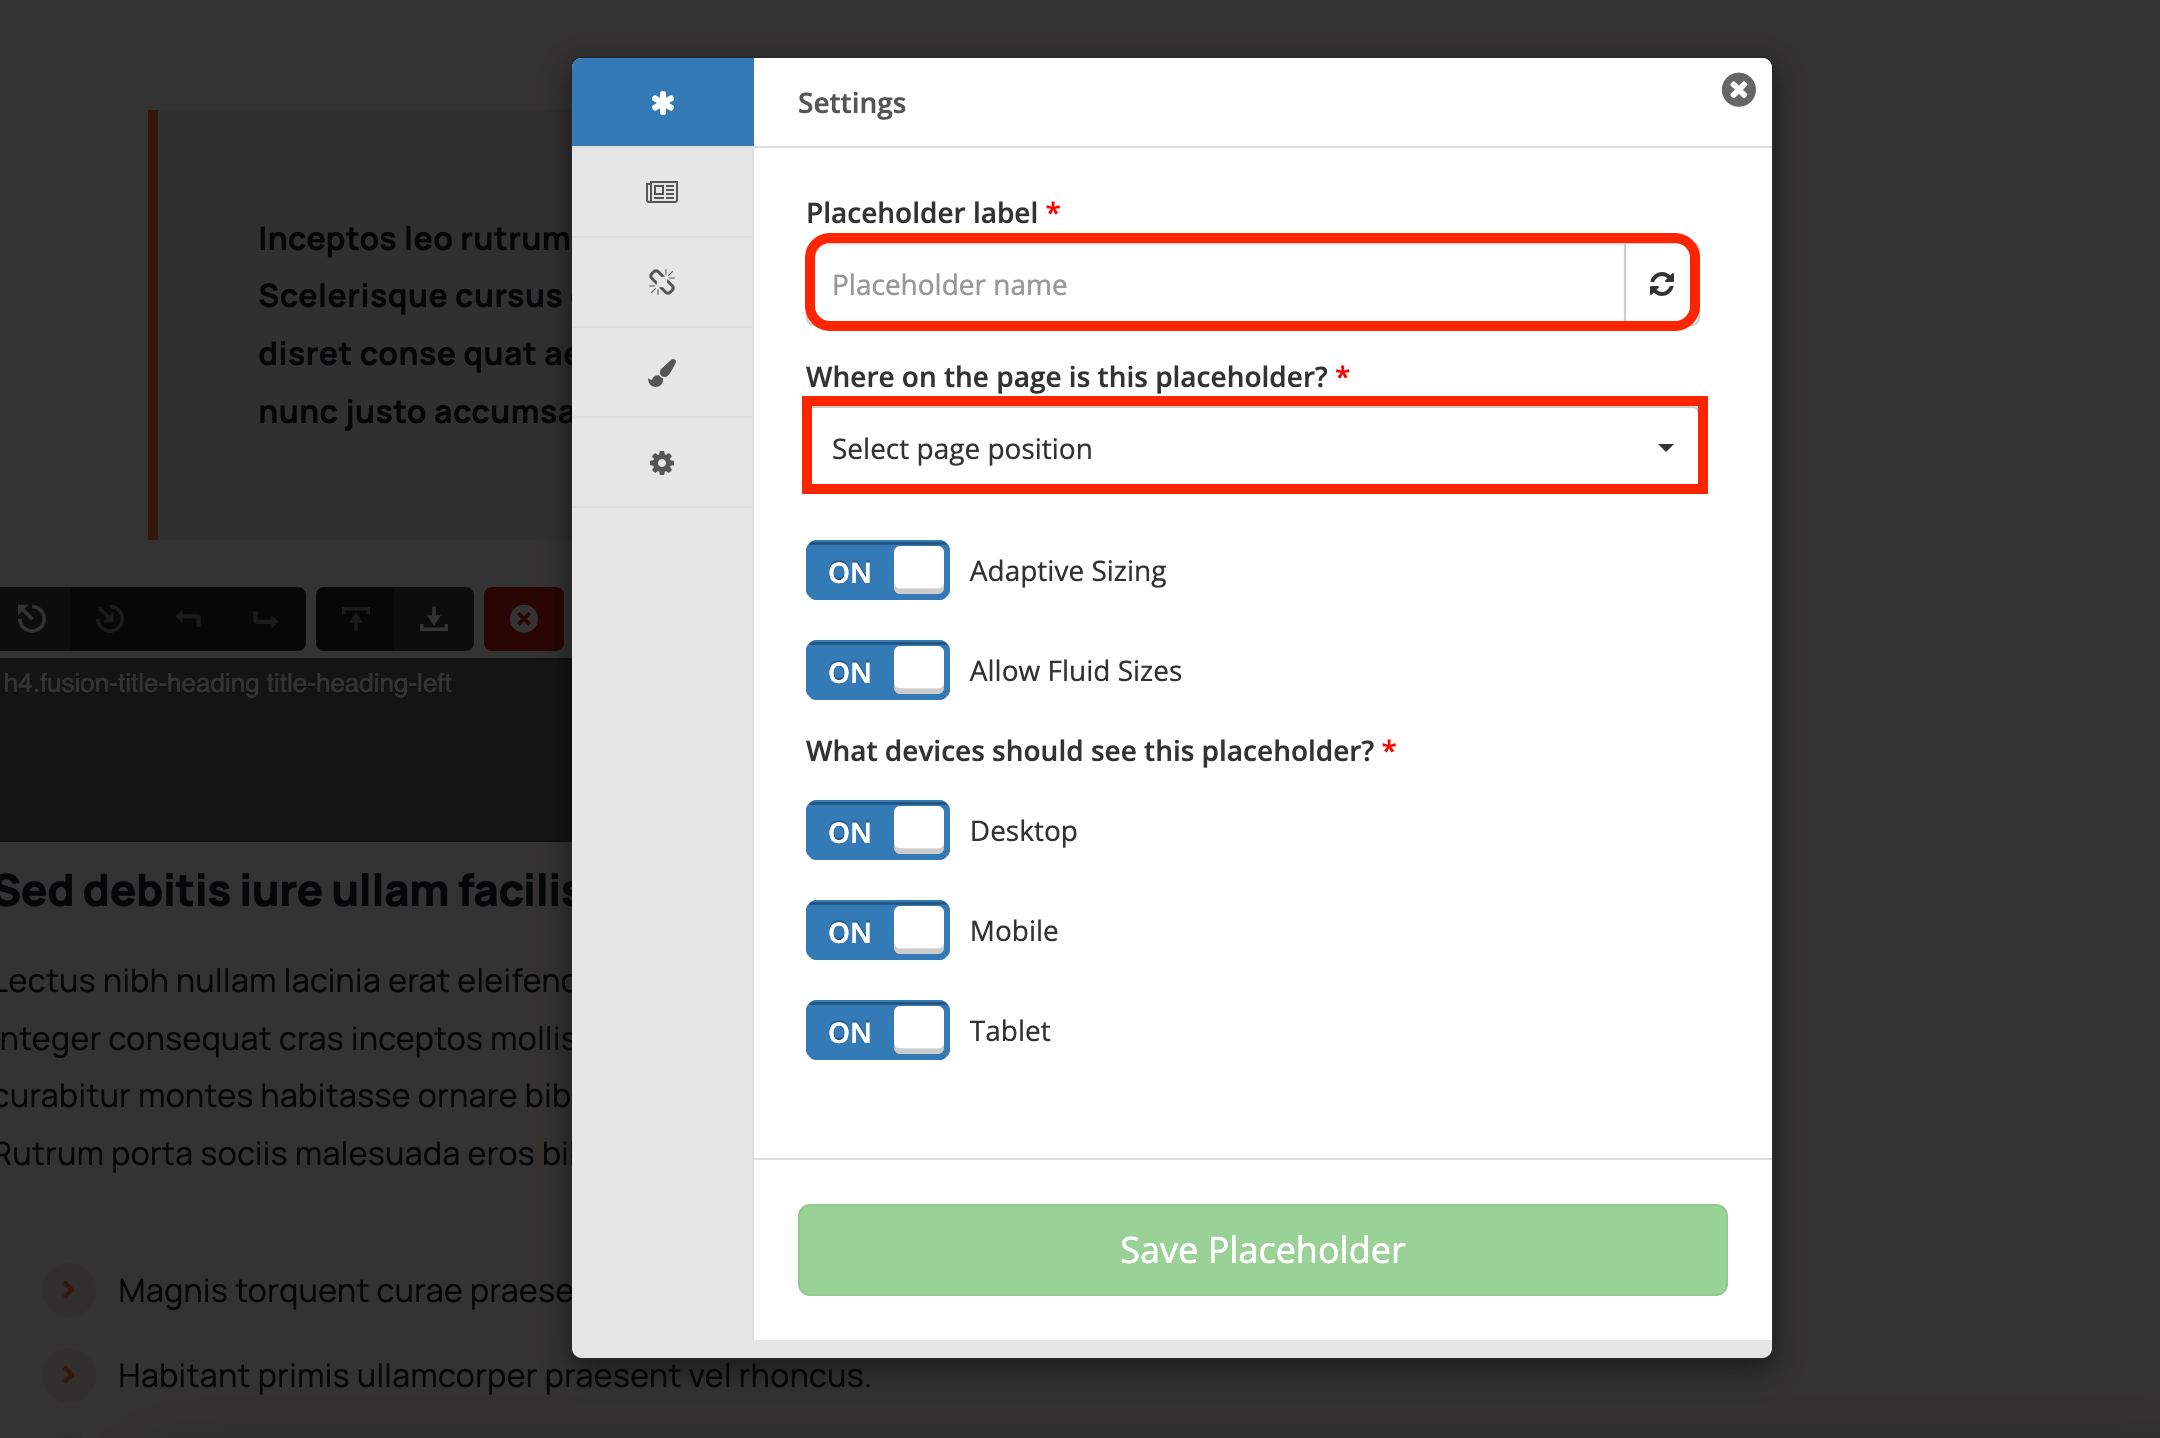The image size is (2160, 1438).
Task: Open the broken link tab in sidebar
Action: pos(662,282)
